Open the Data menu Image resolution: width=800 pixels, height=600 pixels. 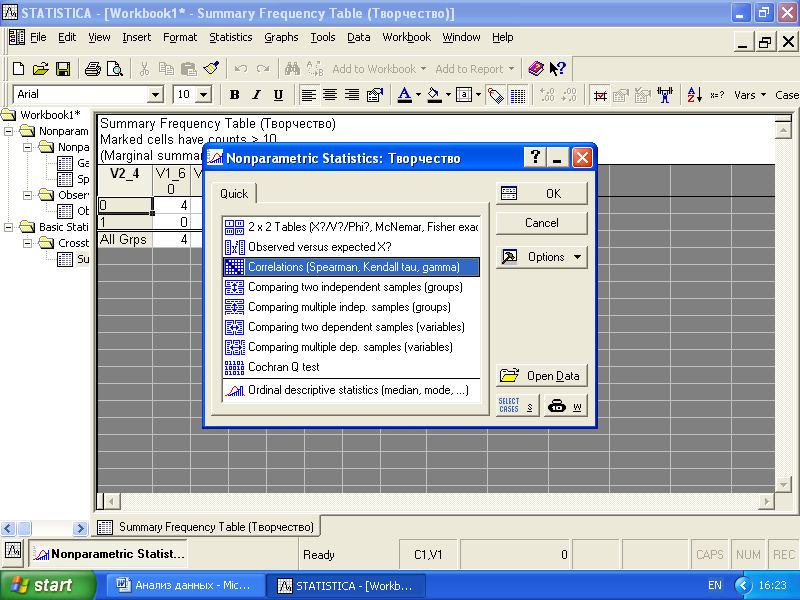(359, 37)
